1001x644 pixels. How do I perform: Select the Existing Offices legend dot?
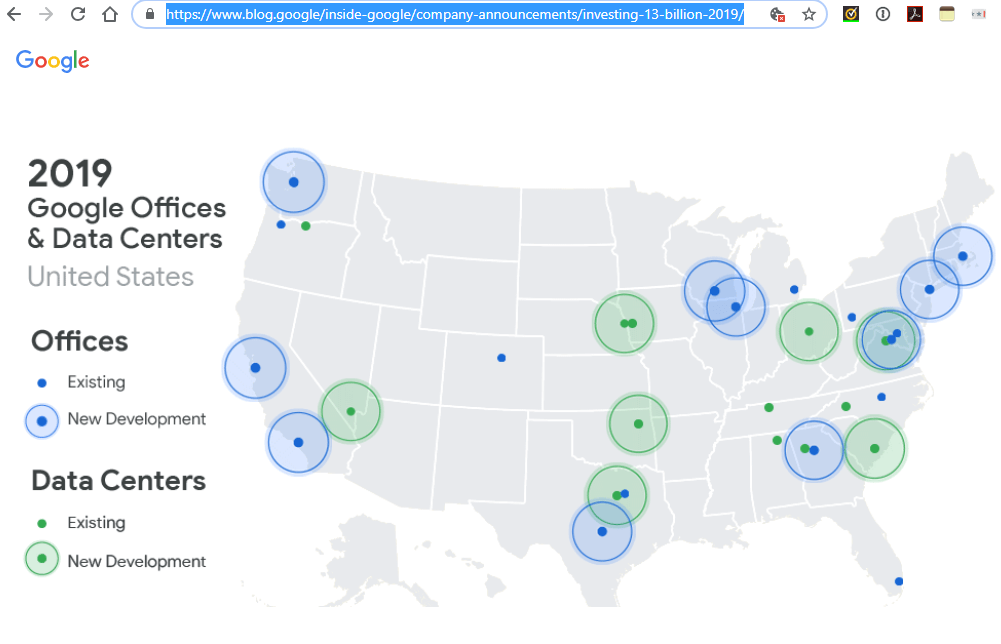point(41,382)
